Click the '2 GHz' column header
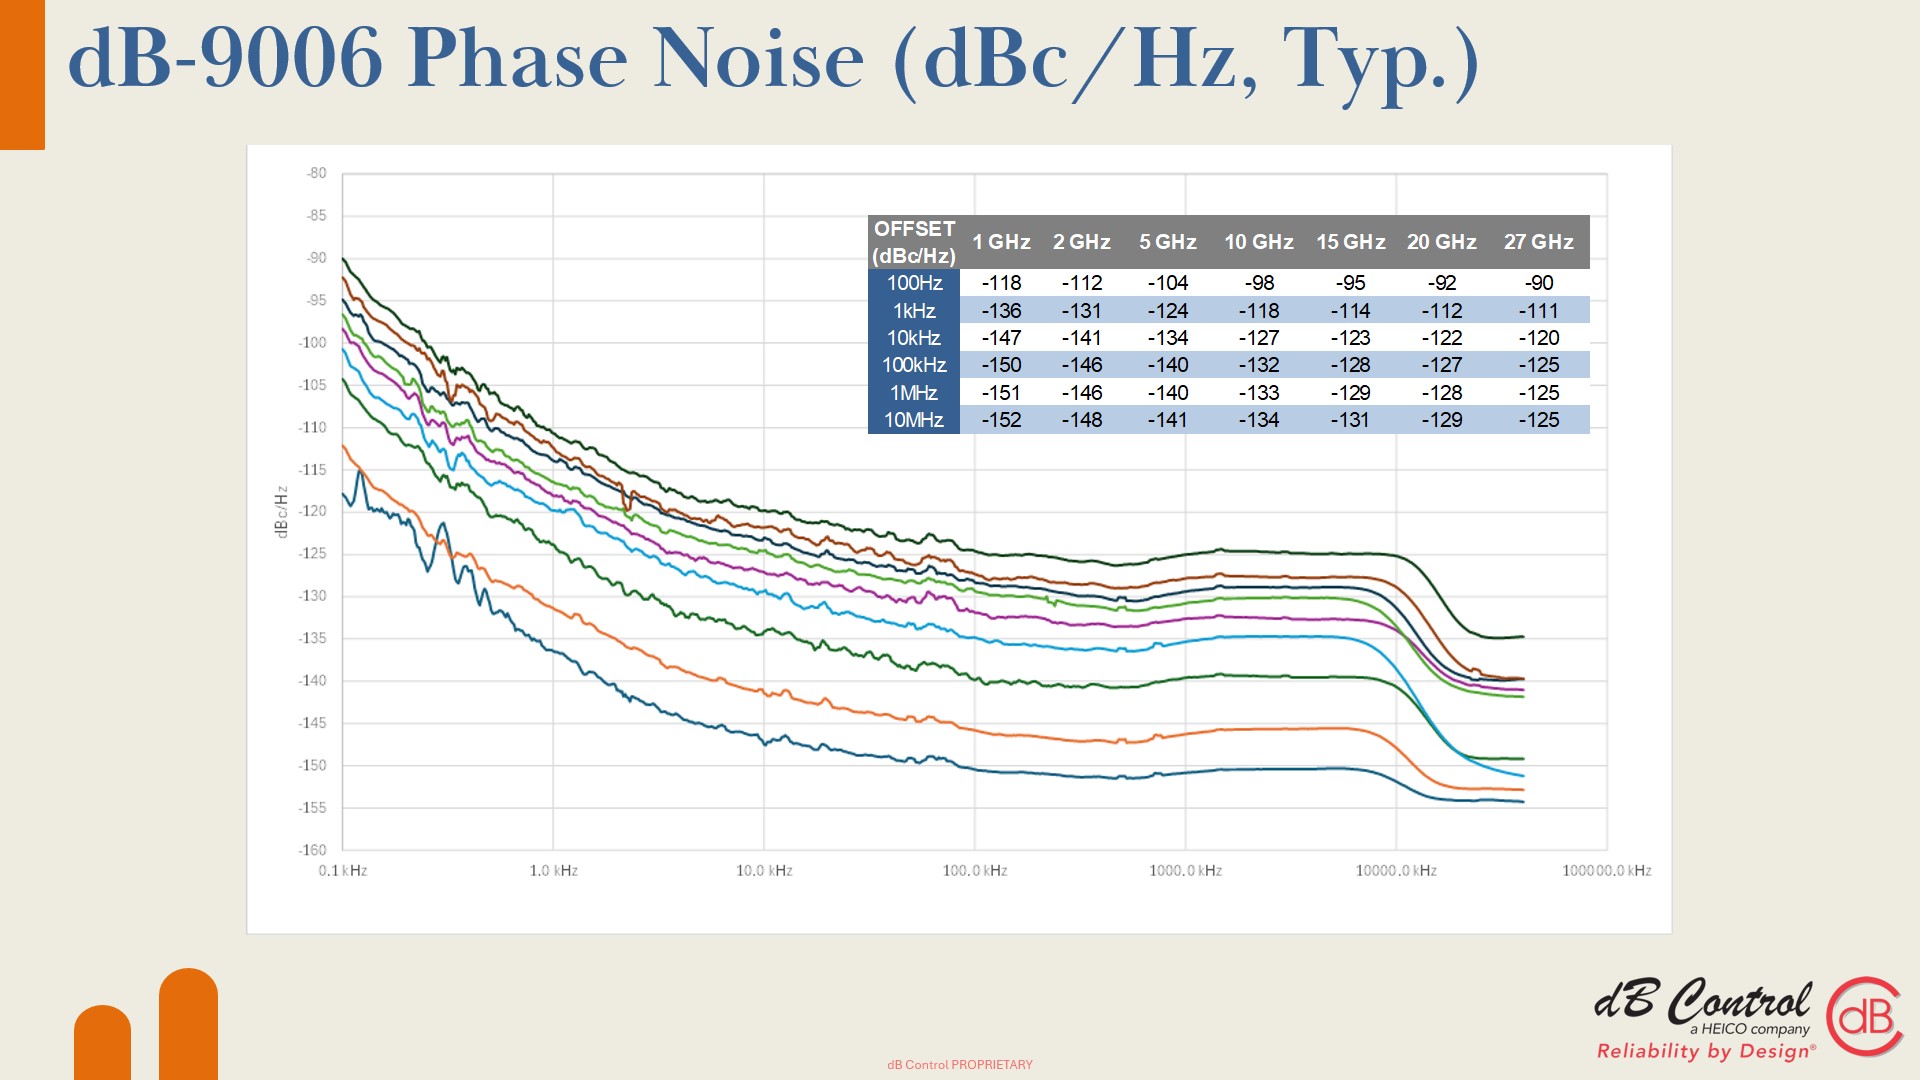The image size is (1920, 1080). (1082, 242)
